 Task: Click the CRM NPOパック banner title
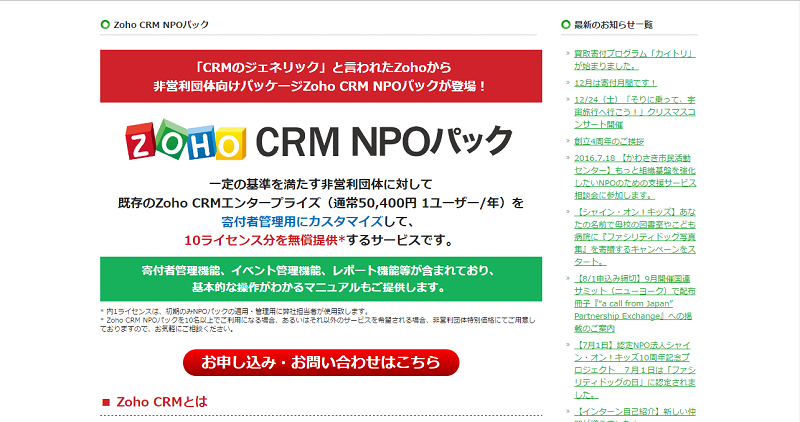[x=384, y=140]
